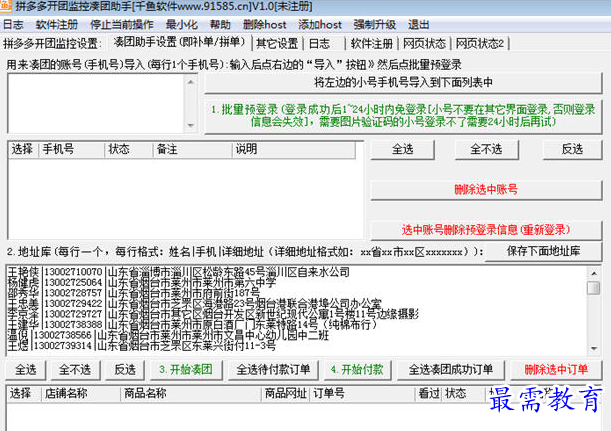Click address library scrollbar up arrow
The width and height of the screenshot is (611, 431).
tap(593, 274)
